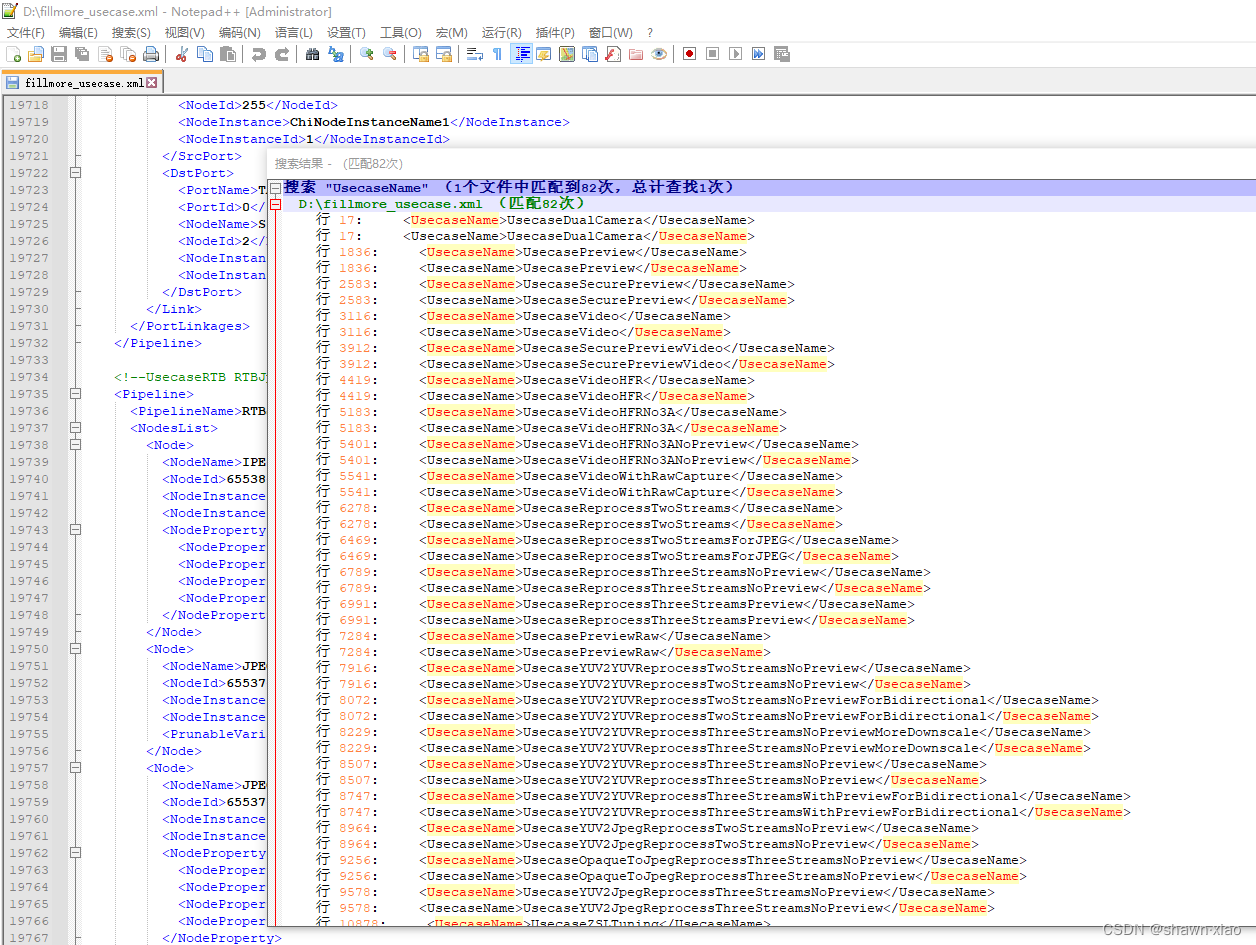Collapse the NodeProperty fold at line 19743
Image resolution: width=1256 pixels, height=945 pixels.
(x=75, y=530)
